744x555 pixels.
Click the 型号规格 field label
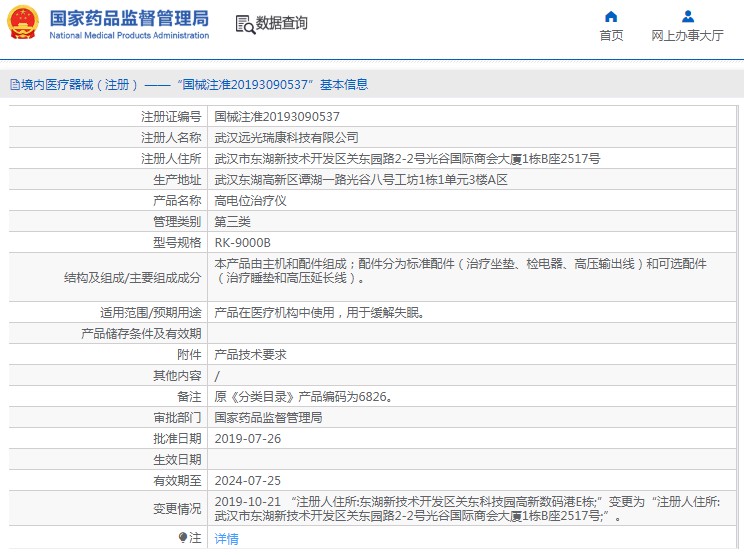click(177, 243)
